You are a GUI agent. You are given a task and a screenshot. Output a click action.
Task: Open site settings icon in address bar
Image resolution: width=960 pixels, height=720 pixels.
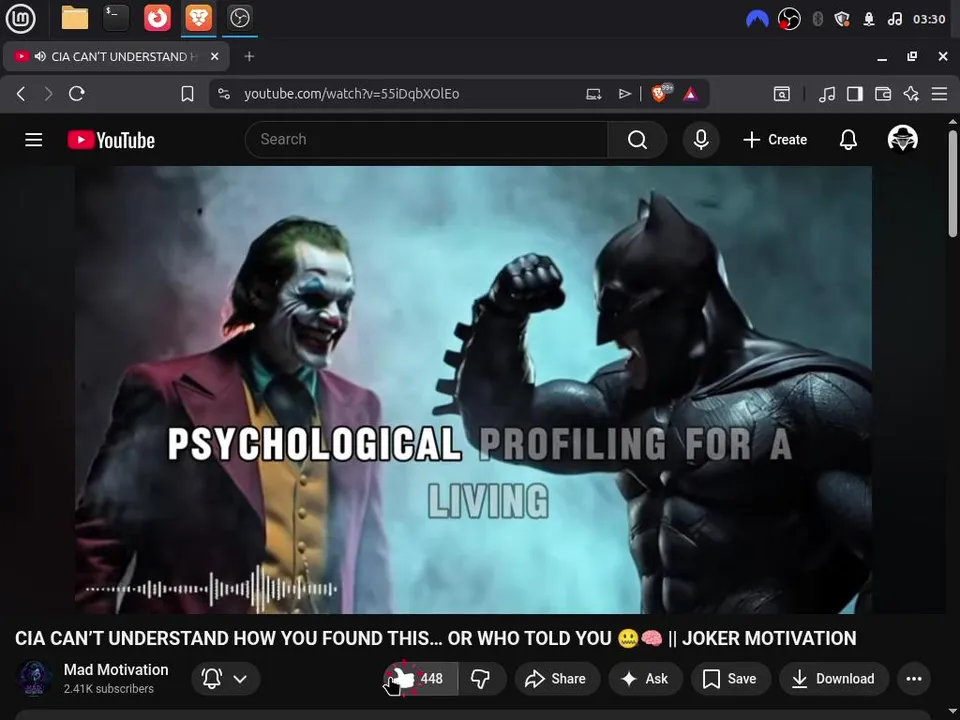224,94
